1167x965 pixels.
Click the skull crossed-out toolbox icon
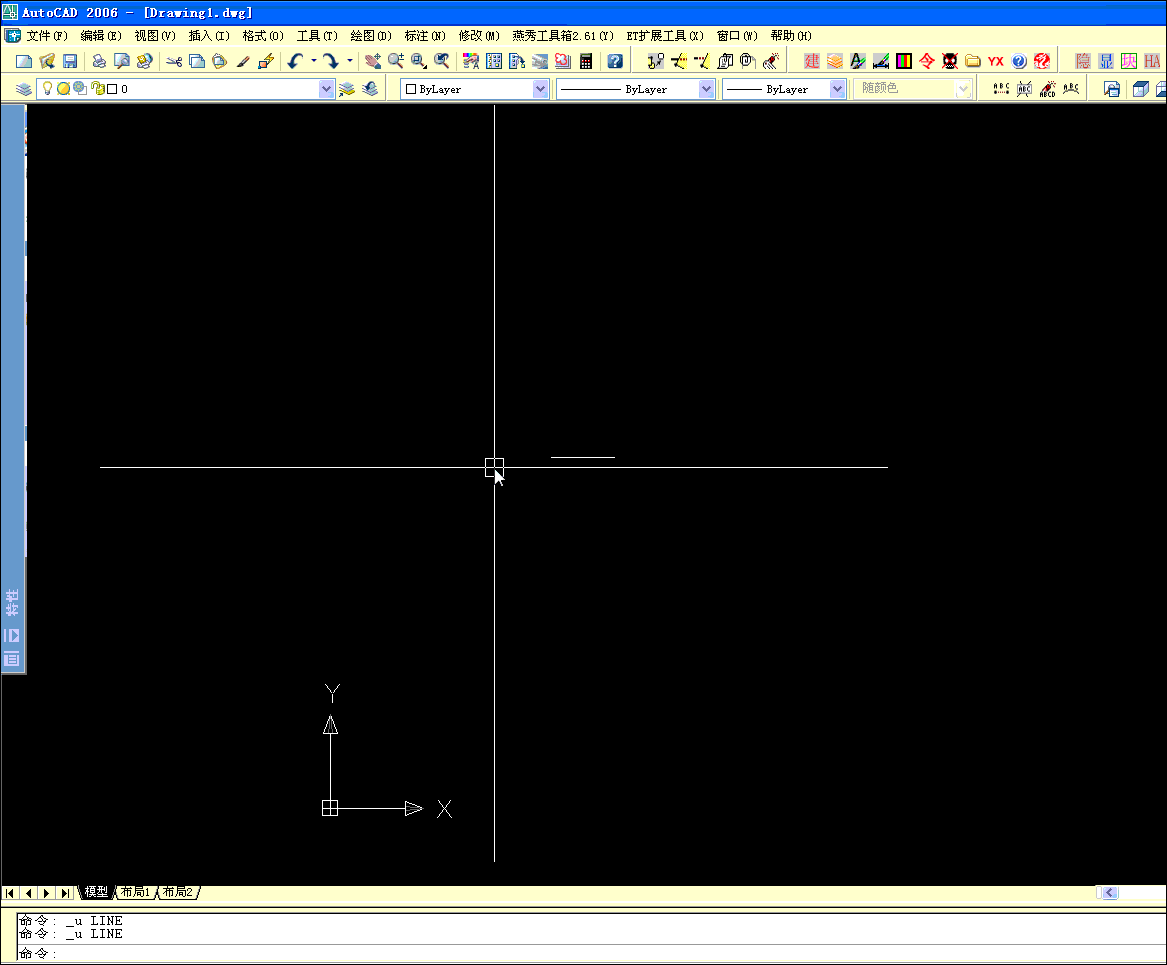pyautogui.click(x=950, y=61)
